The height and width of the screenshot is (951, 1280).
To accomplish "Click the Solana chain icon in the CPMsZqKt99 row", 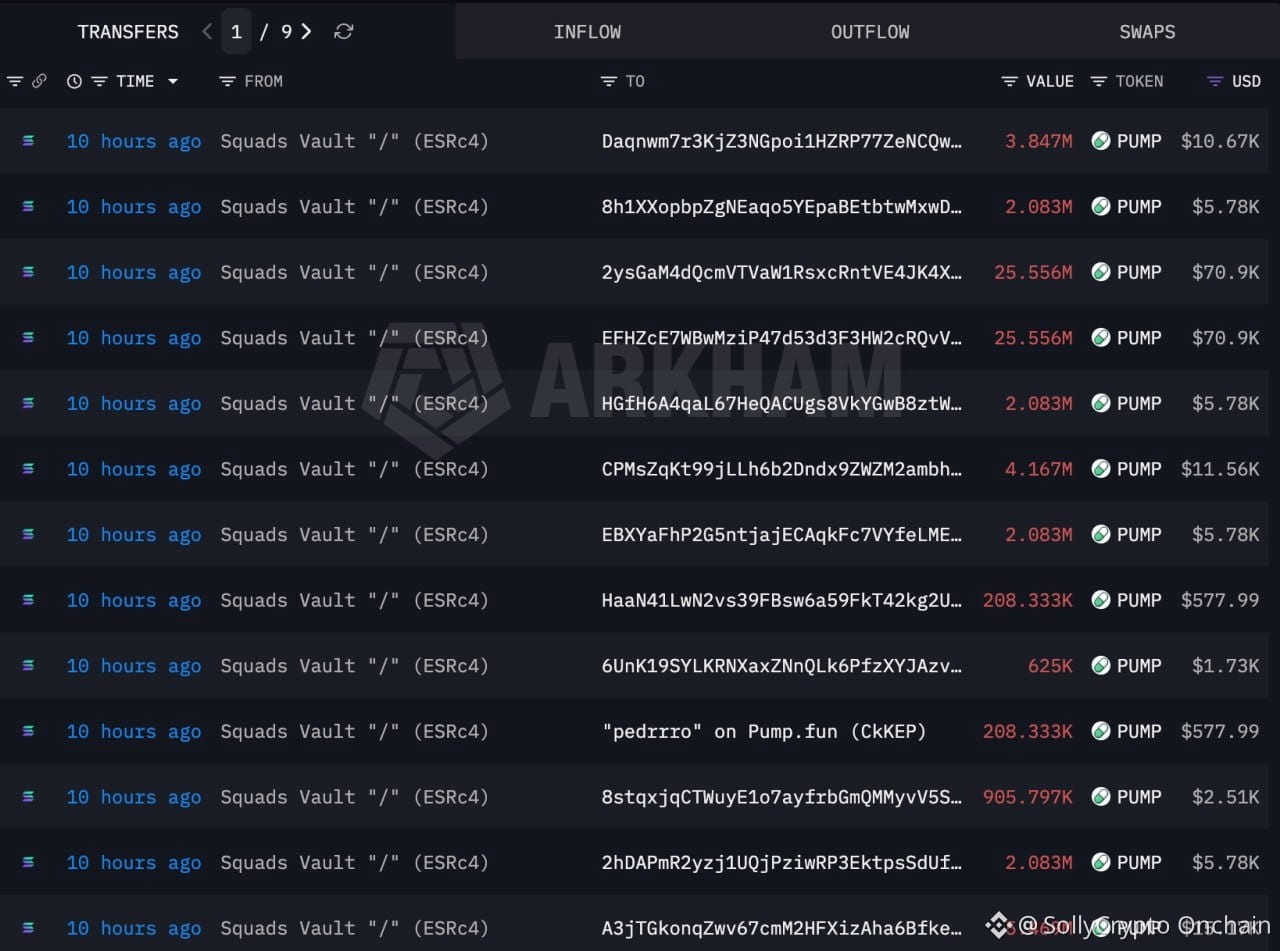I will coord(28,469).
